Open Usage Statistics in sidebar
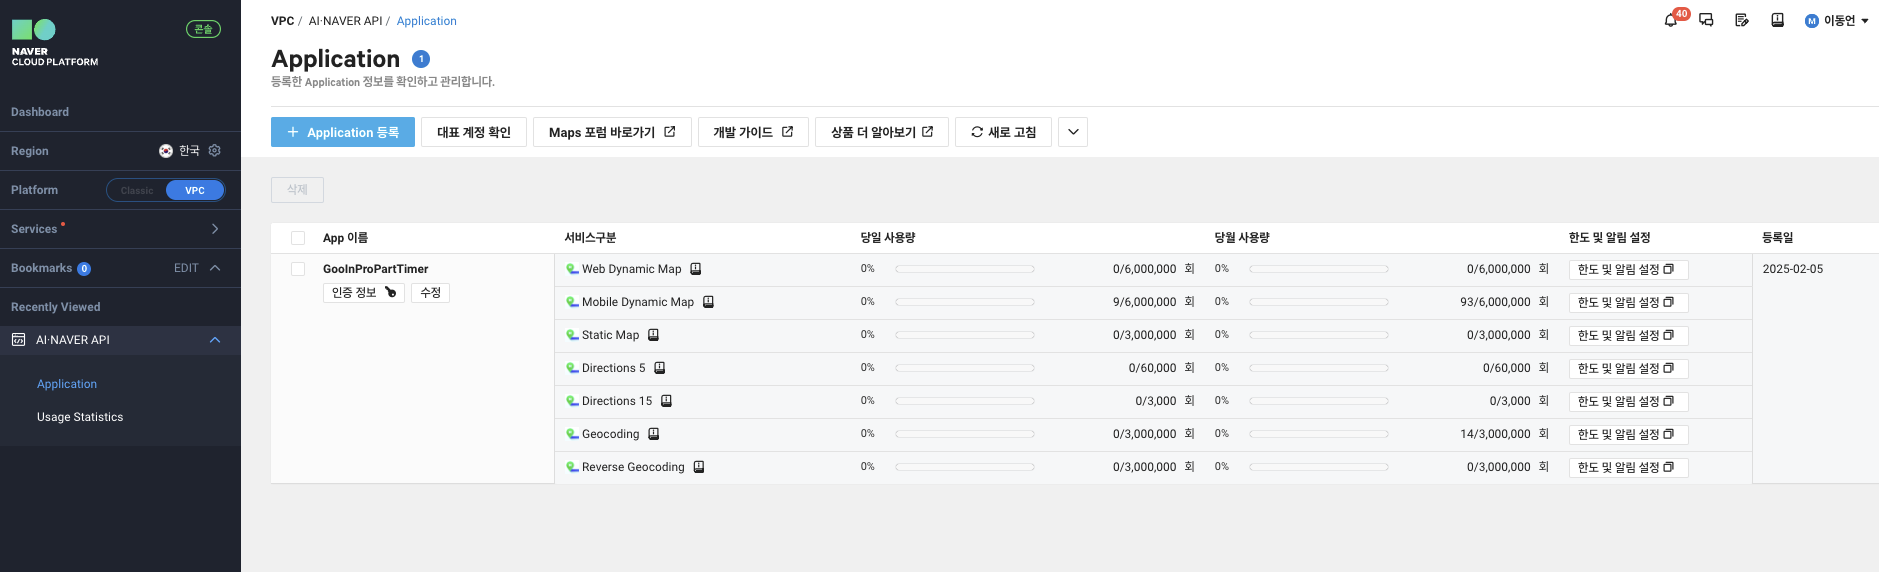The image size is (1879, 572). coord(80,417)
